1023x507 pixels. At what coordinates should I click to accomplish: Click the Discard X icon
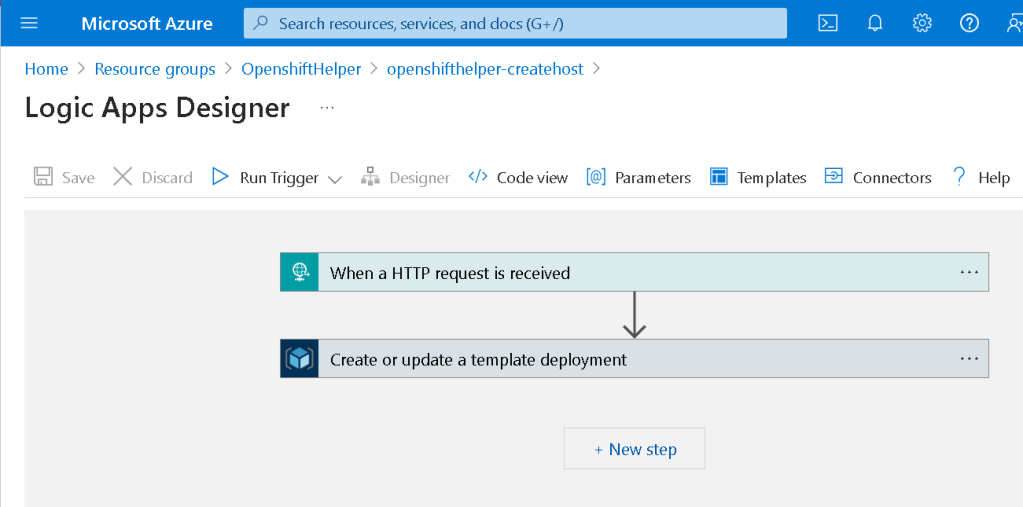123,177
